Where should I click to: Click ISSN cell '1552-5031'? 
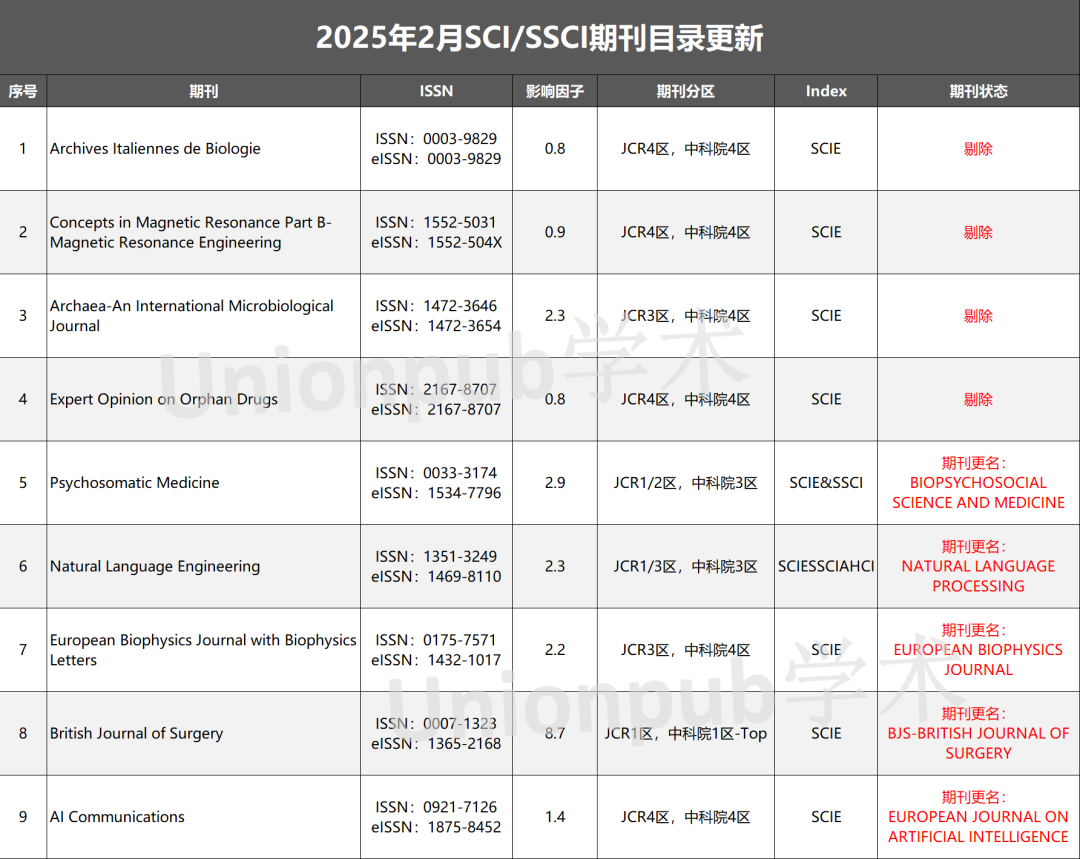click(436, 232)
